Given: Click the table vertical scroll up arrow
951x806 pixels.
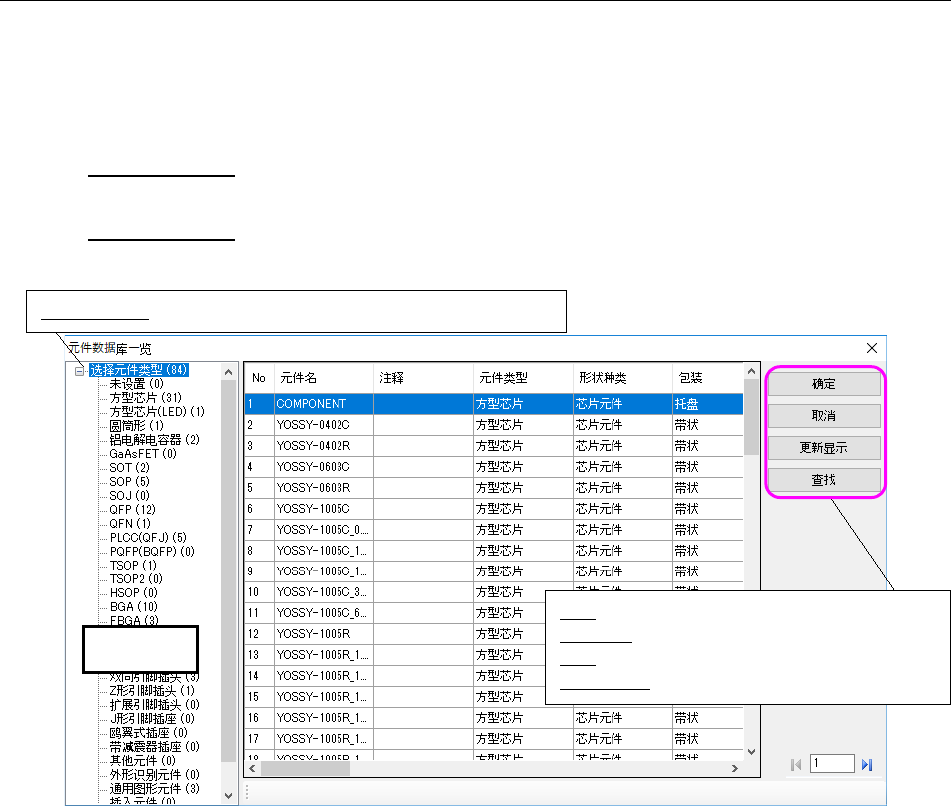Looking at the screenshot, I should click(x=751, y=371).
